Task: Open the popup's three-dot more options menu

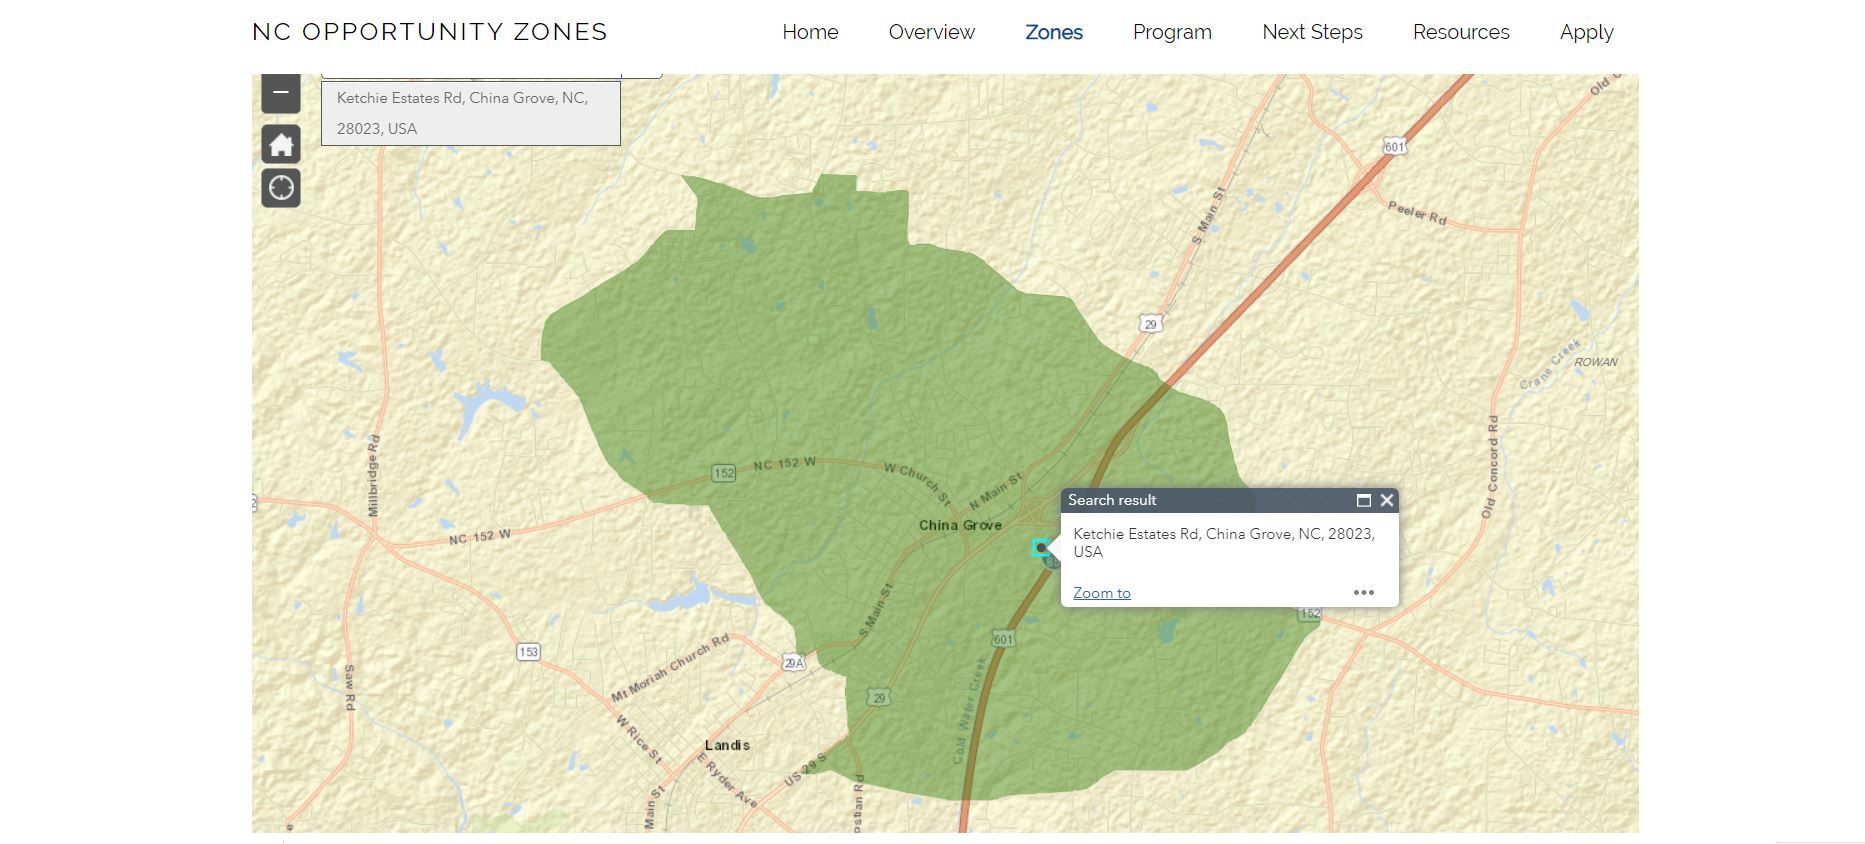Action: click(1363, 593)
